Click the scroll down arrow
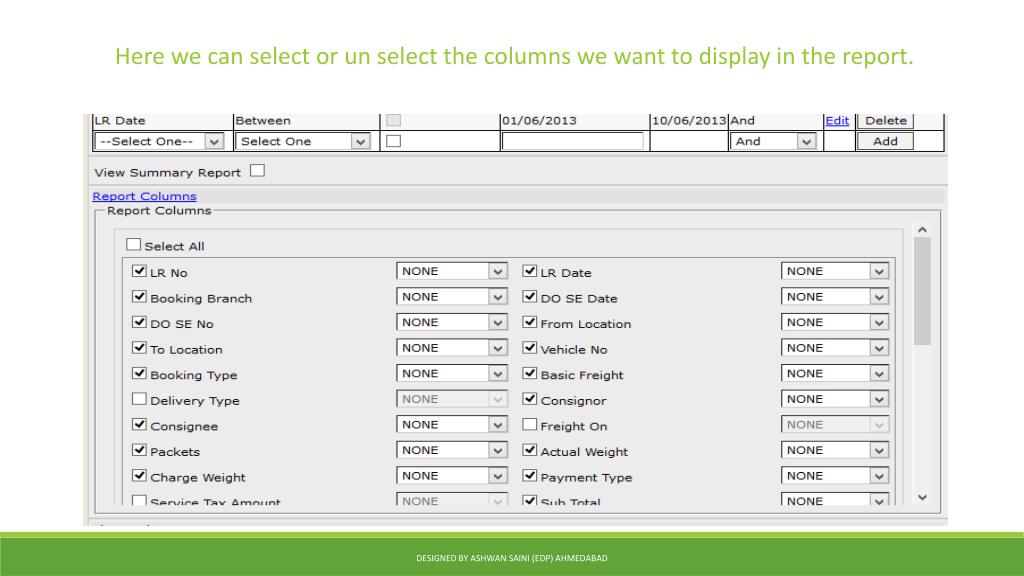 click(922, 497)
